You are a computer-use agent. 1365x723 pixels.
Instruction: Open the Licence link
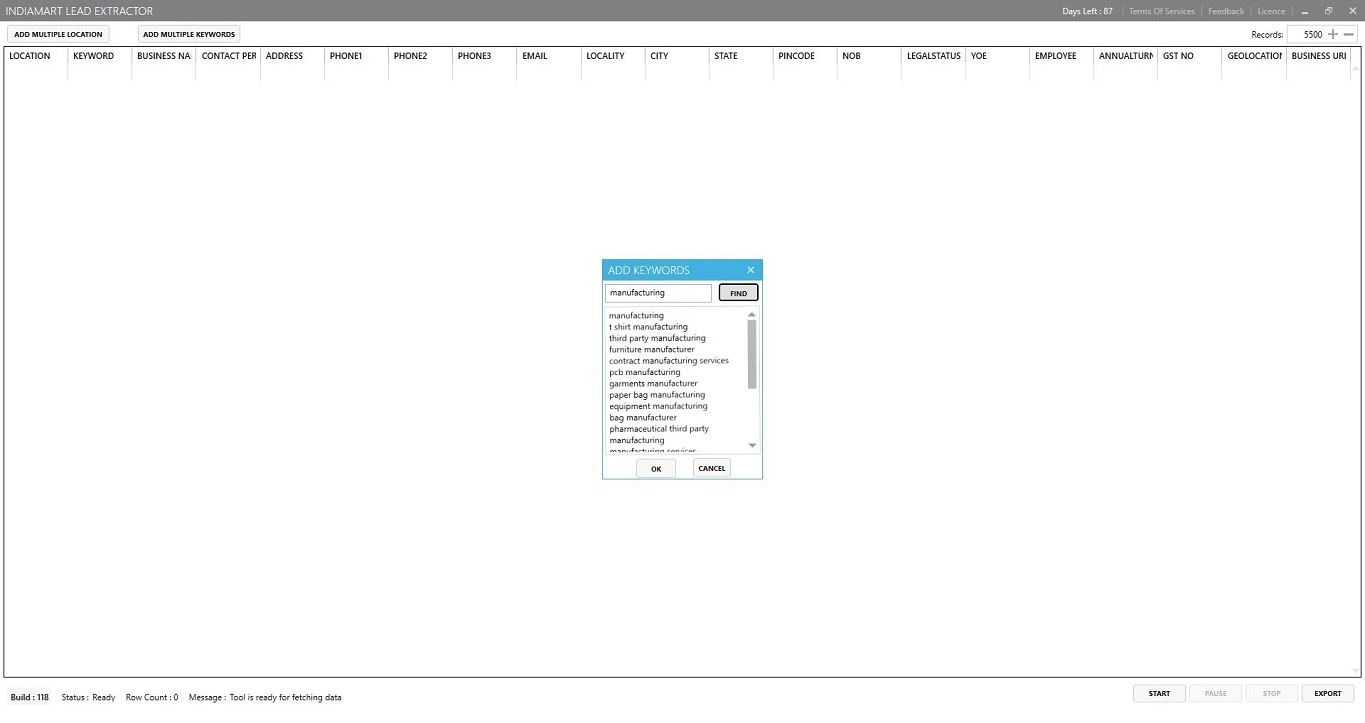click(x=1271, y=11)
